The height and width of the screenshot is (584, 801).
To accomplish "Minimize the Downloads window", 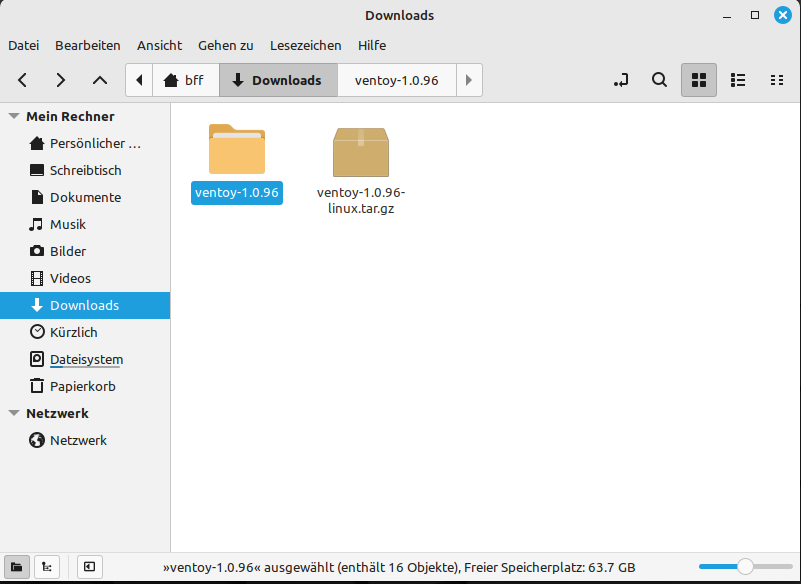I will click(x=727, y=16).
